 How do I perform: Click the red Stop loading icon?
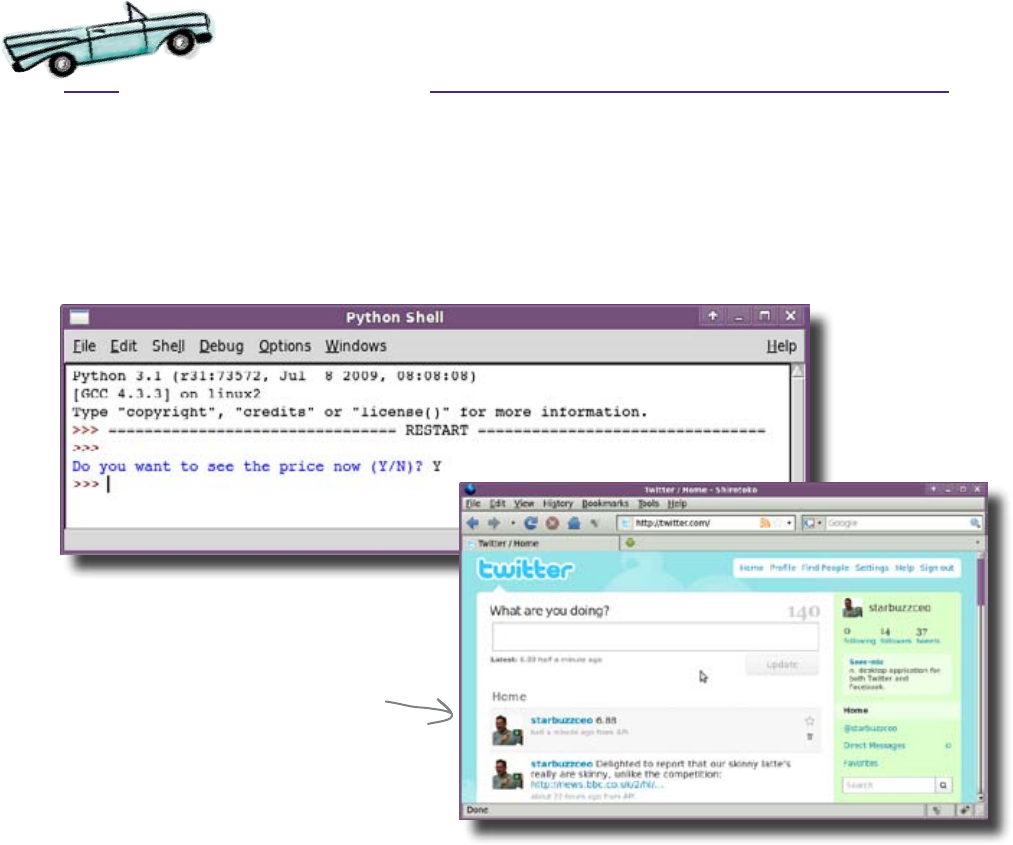point(552,523)
